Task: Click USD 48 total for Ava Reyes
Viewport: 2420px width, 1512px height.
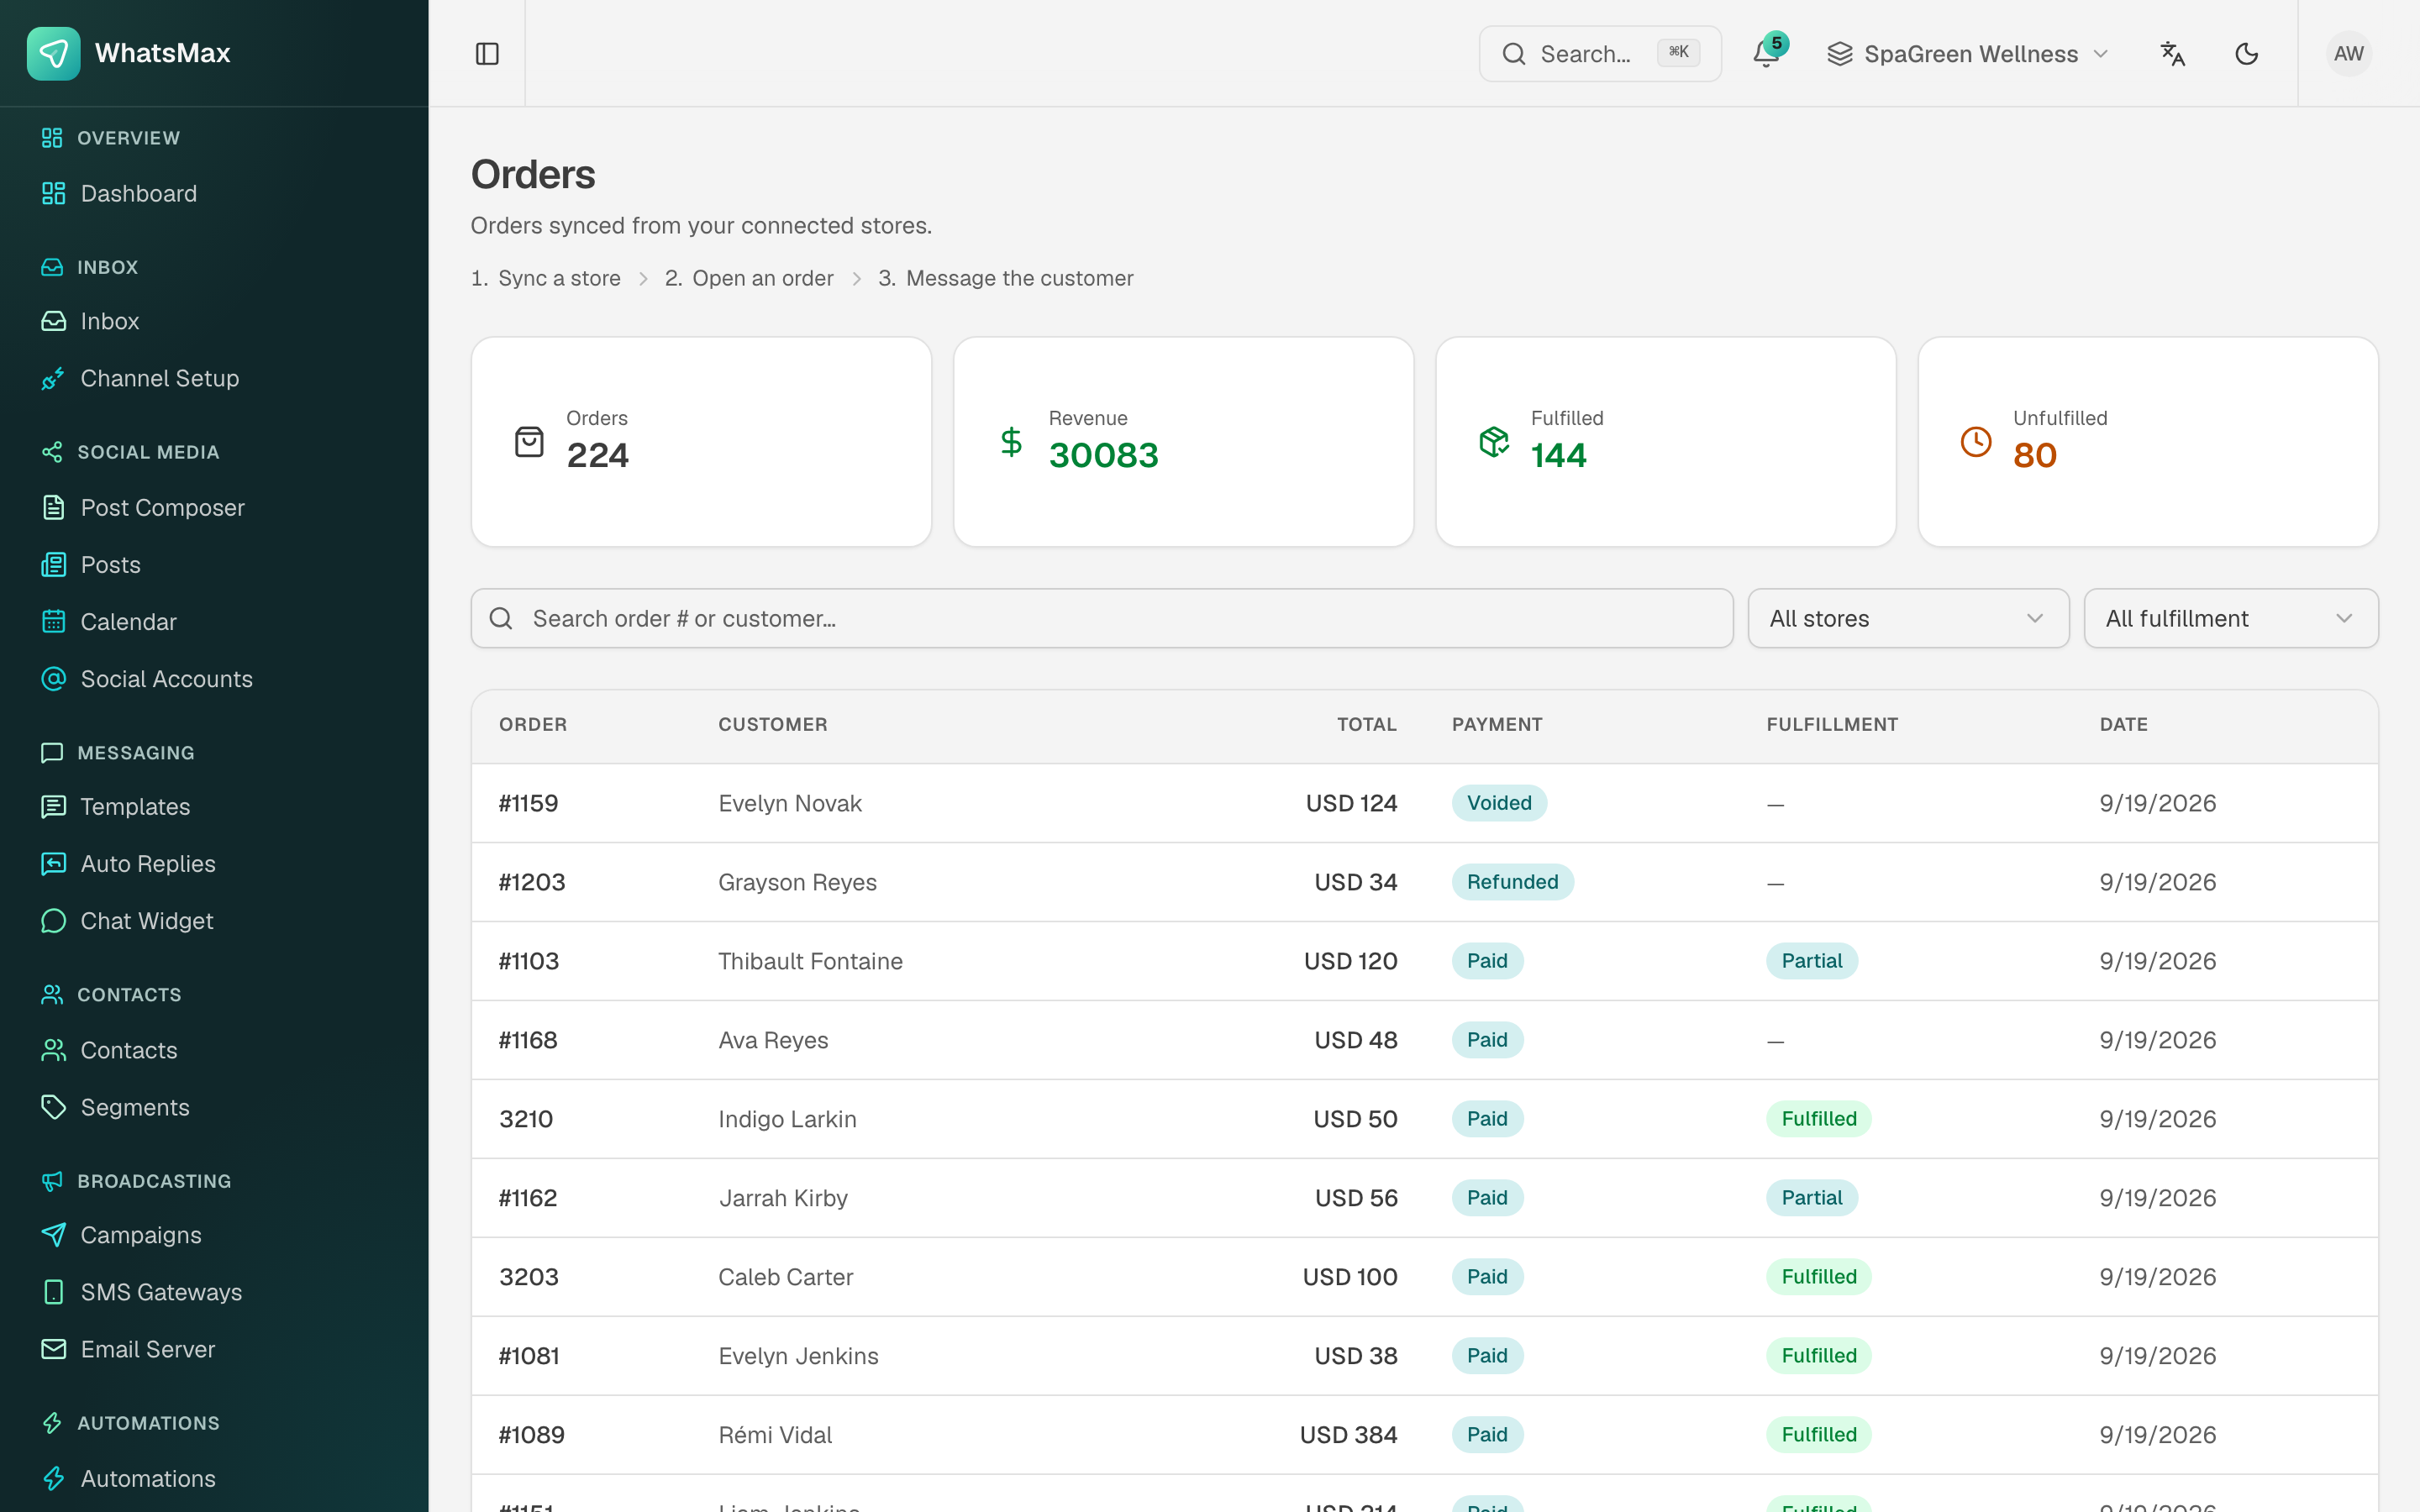Action: (x=1355, y=1040)
